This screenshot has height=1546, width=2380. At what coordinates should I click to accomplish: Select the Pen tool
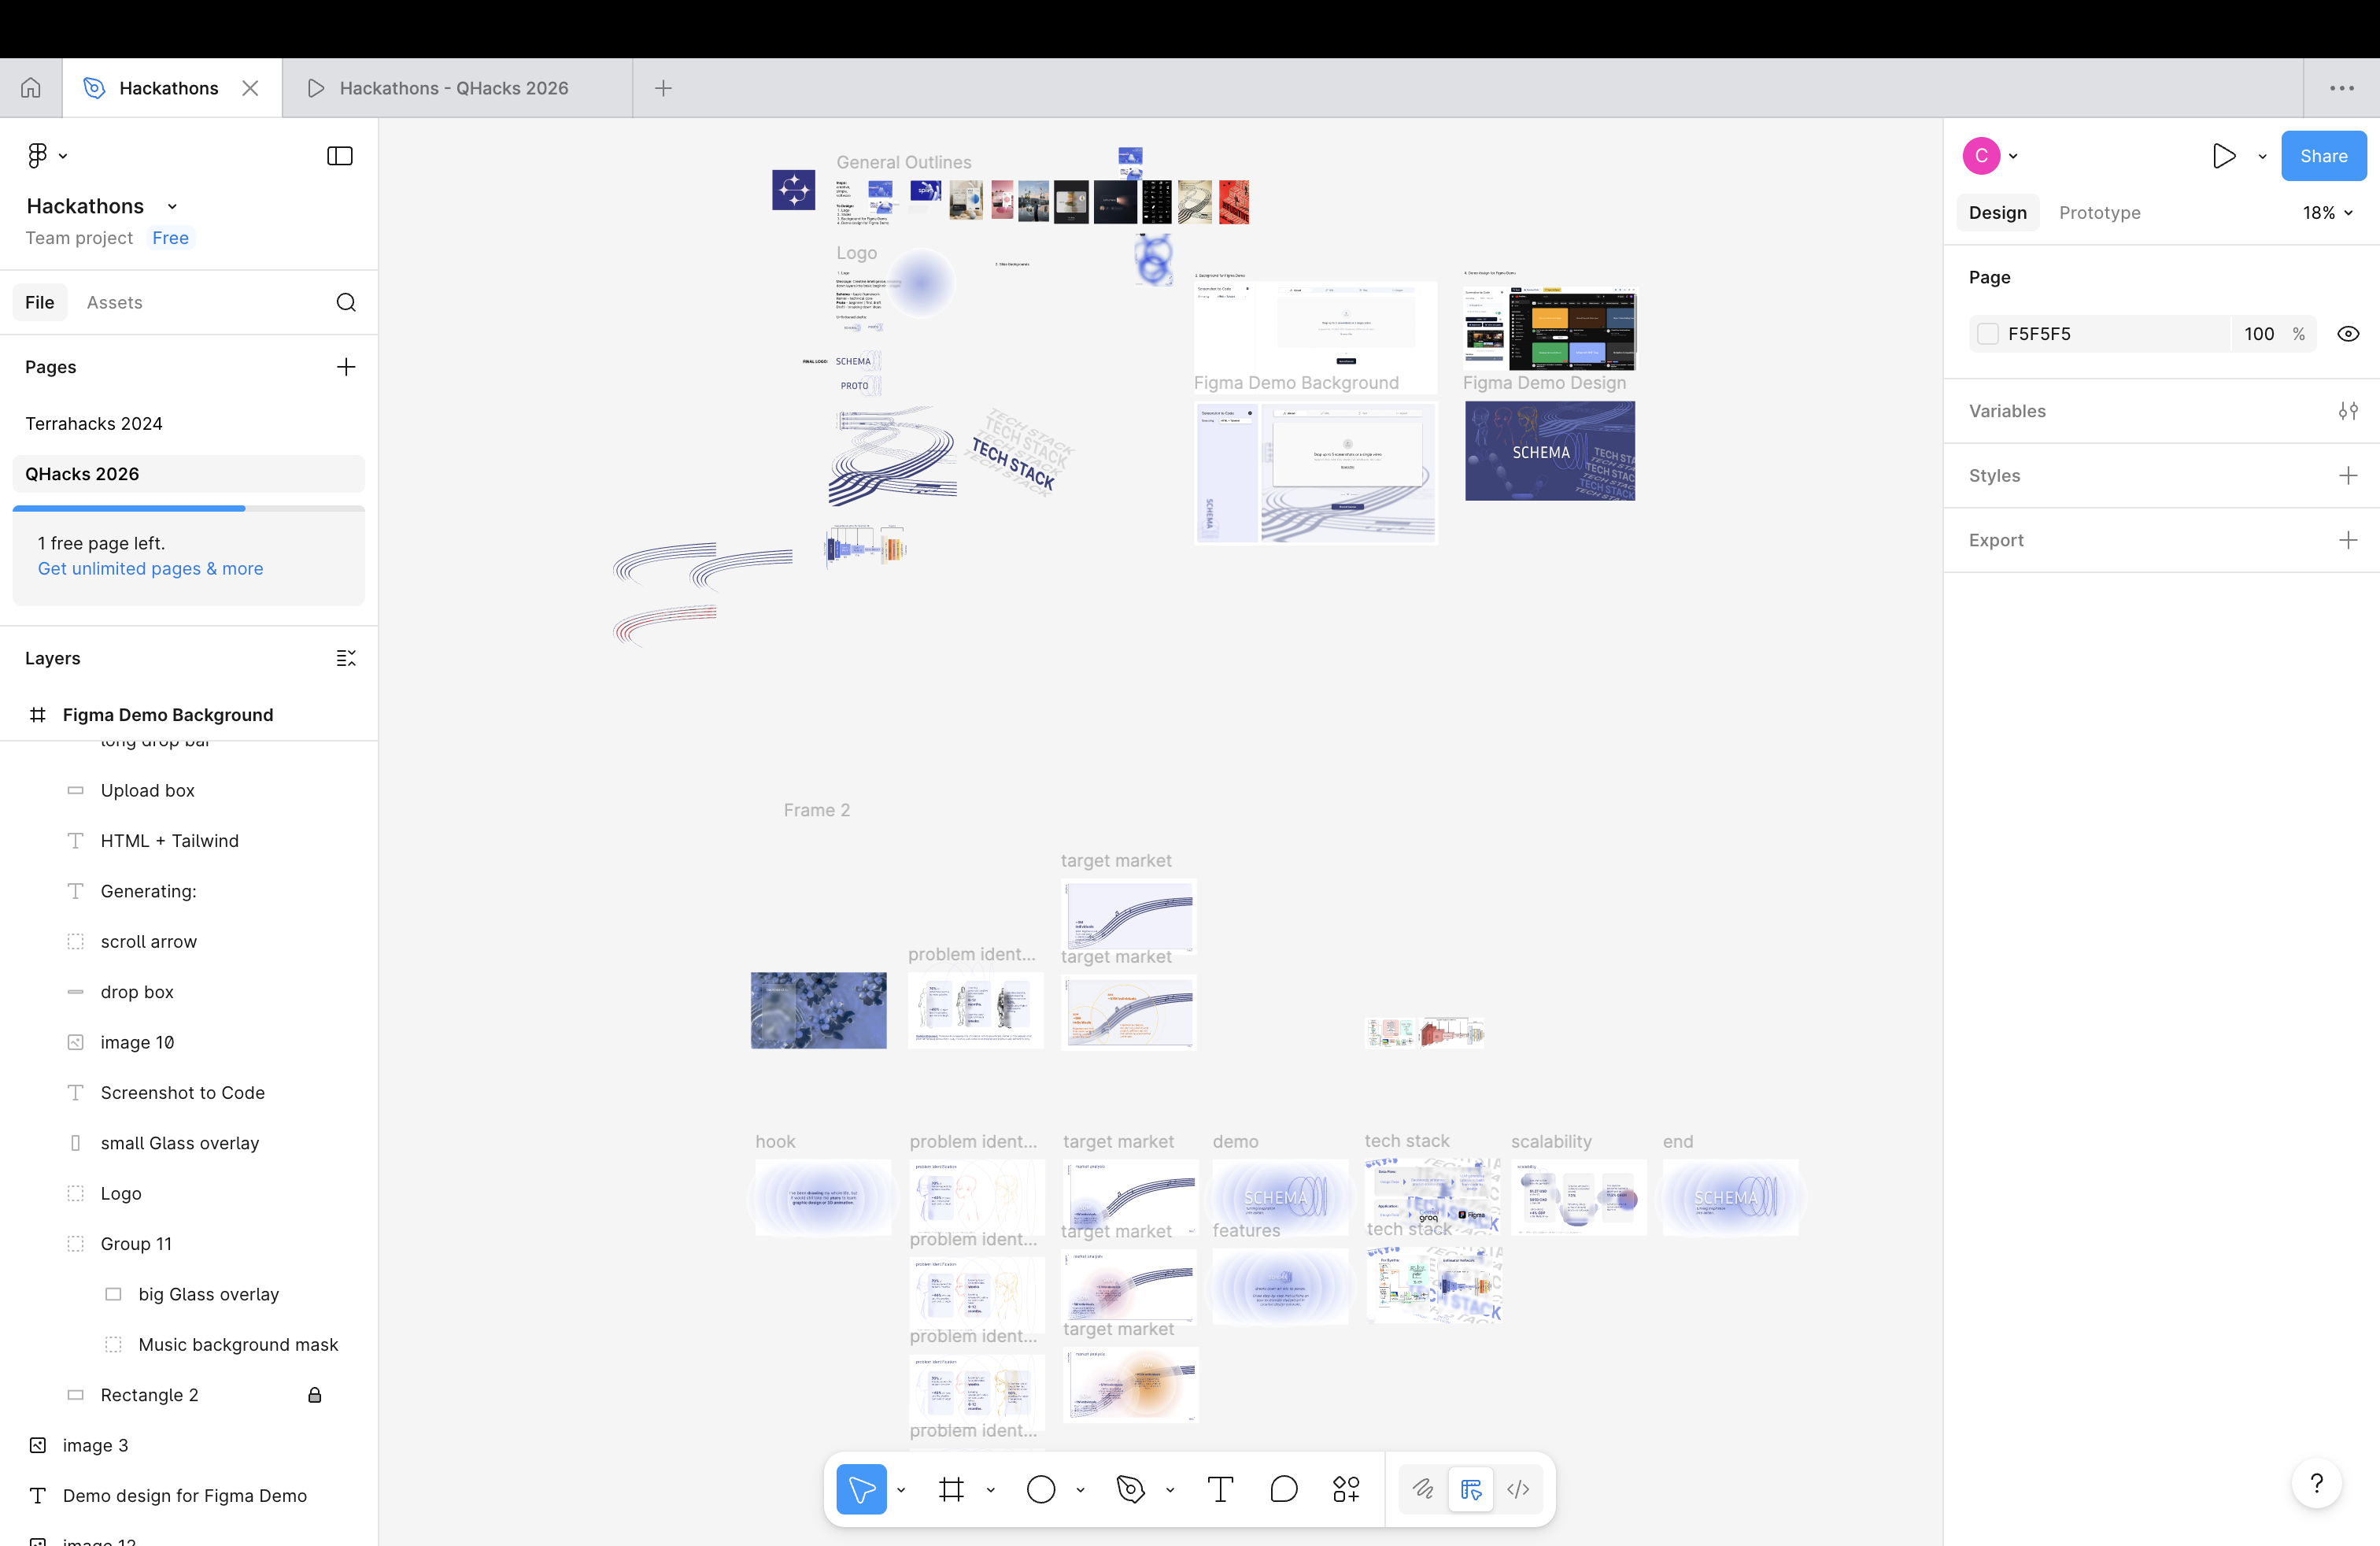click(x=1130, y=1490)
